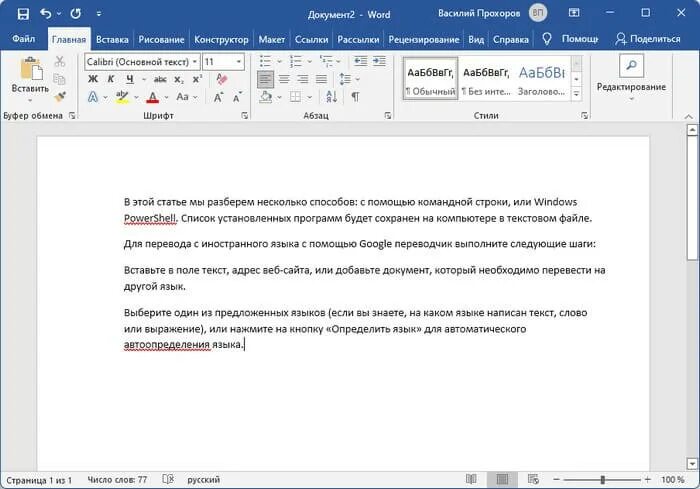700x489 pixels.
Task: Click Вставить paste label button
Action: tap(30, 88)
